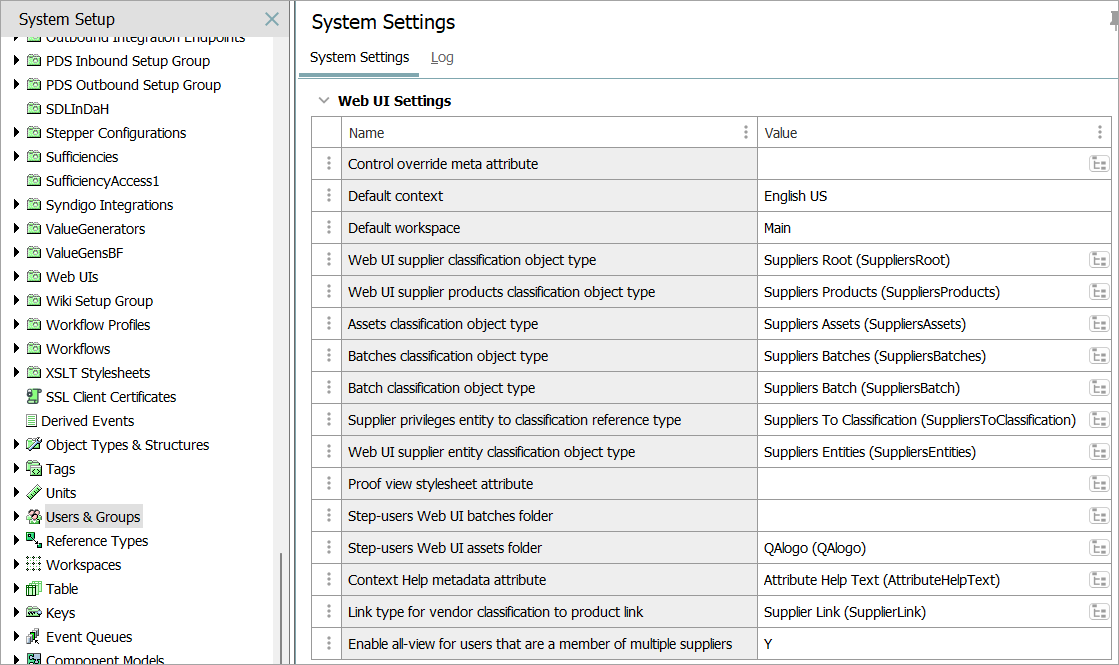Select SufficiencyAccess1 in the tree
Screen dimensions: 1119x665
102,181
